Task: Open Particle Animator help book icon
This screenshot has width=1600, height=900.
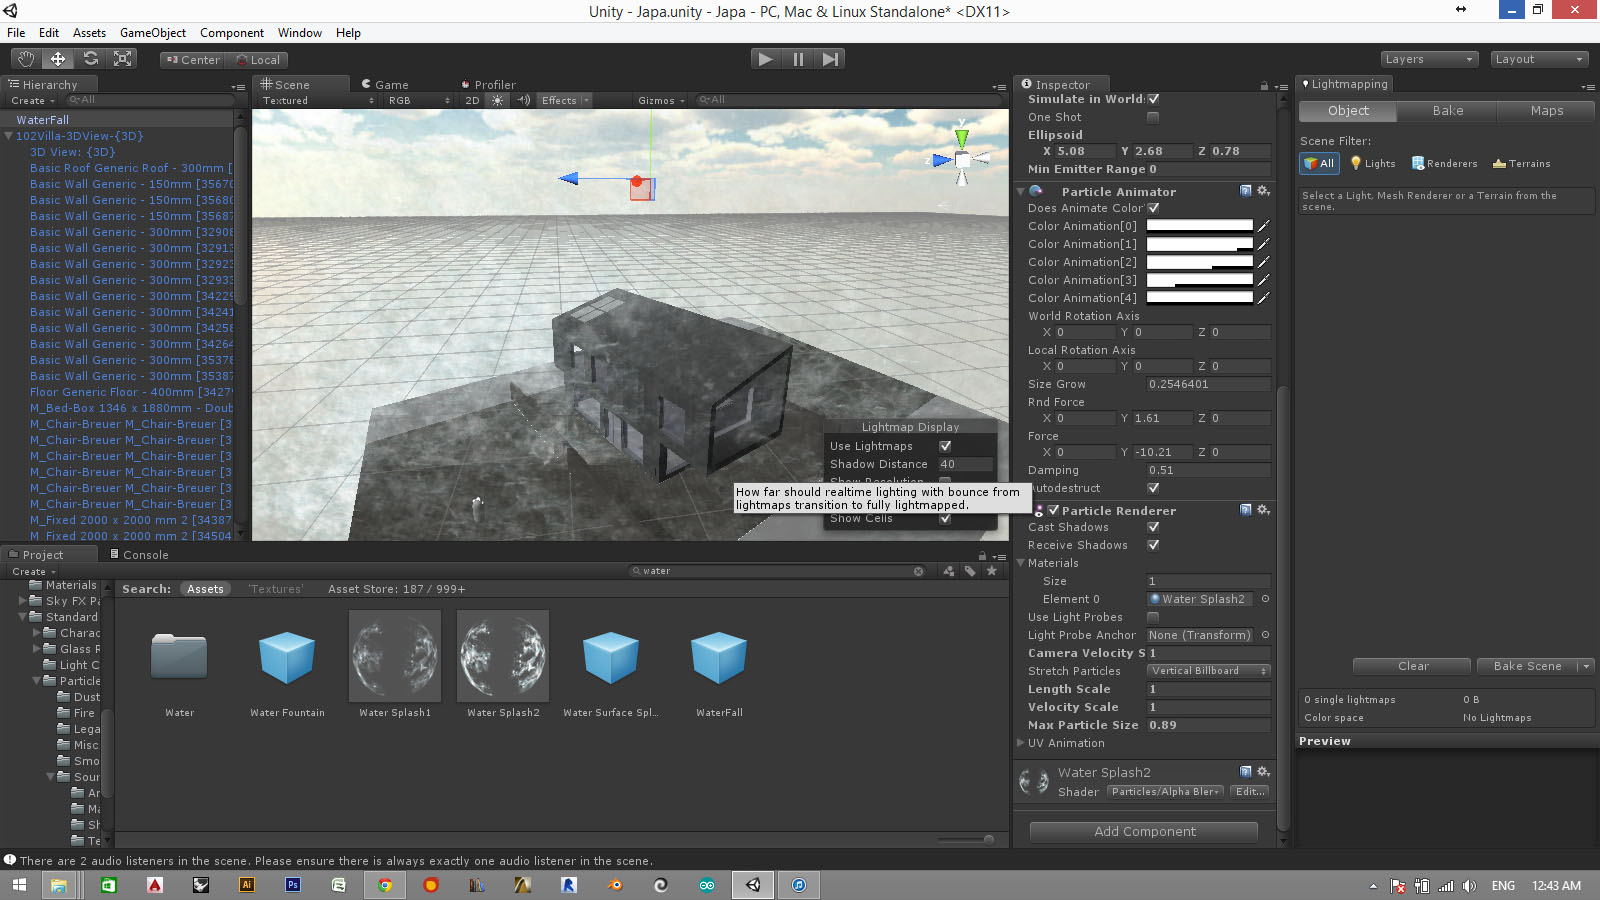Action: 1246,191
